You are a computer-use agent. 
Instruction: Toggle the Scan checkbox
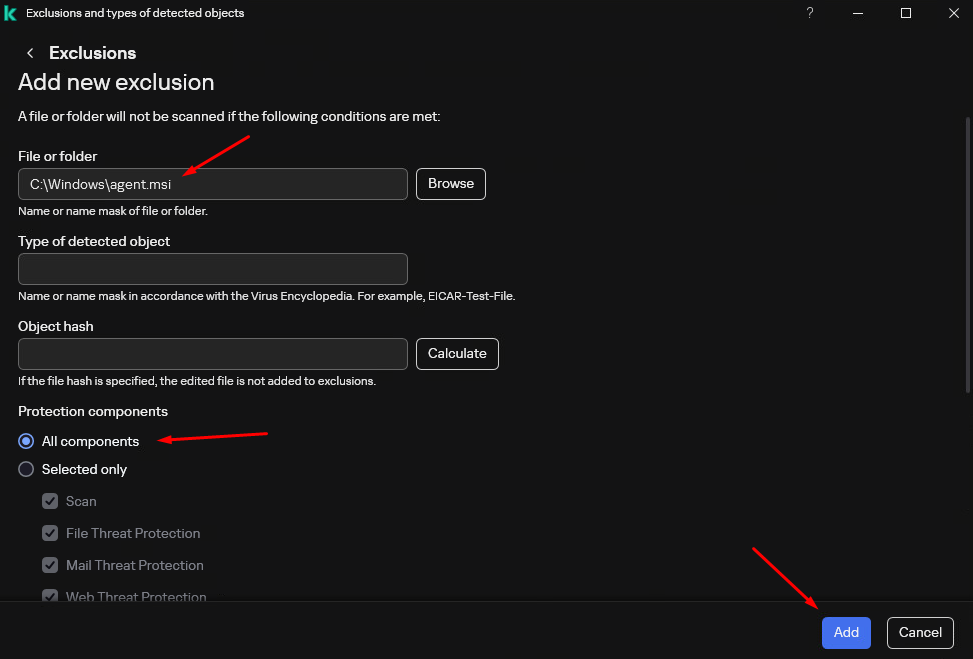(x=50, y=501)
